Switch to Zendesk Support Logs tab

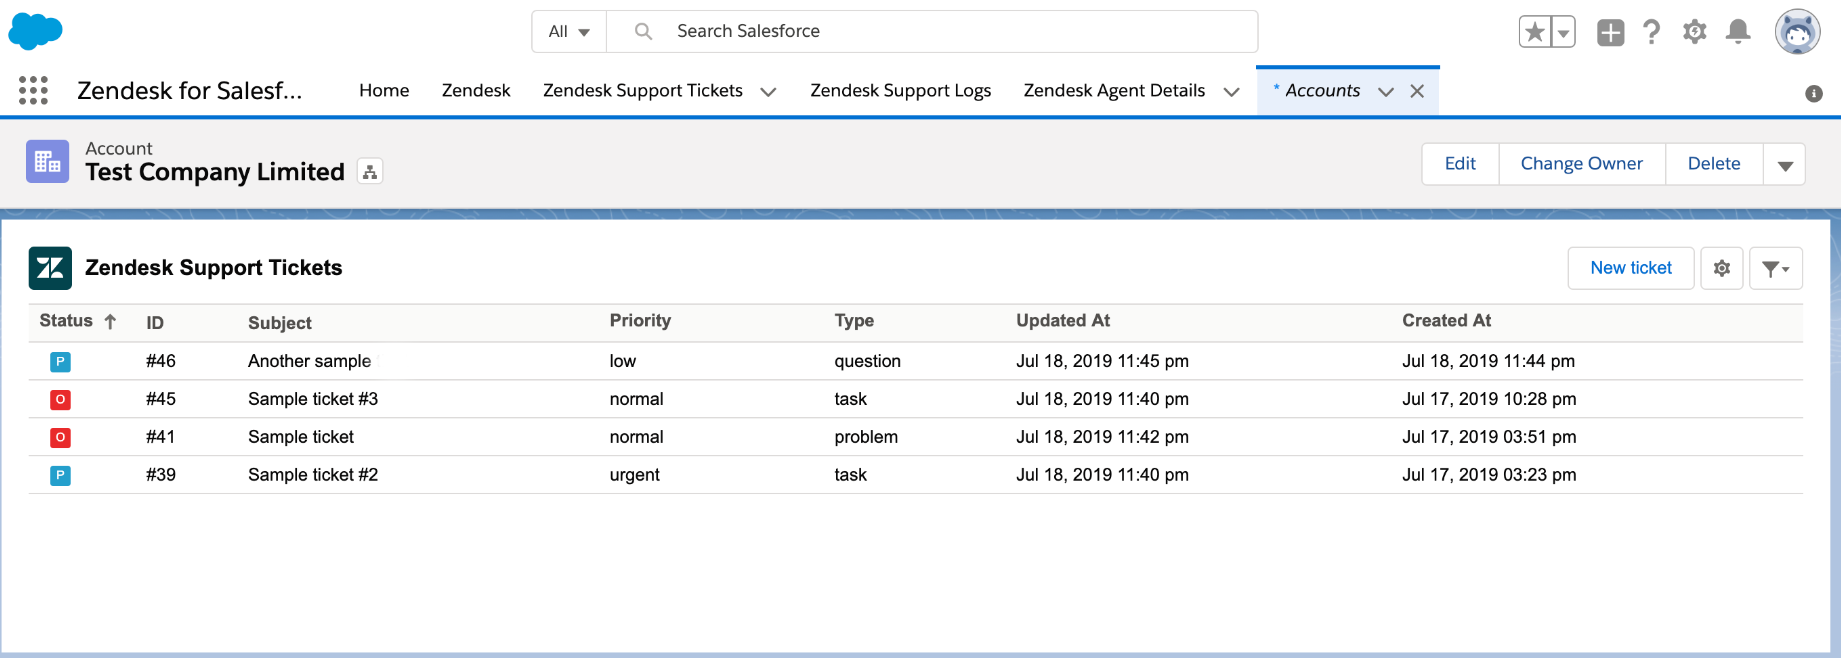[900, 90]
